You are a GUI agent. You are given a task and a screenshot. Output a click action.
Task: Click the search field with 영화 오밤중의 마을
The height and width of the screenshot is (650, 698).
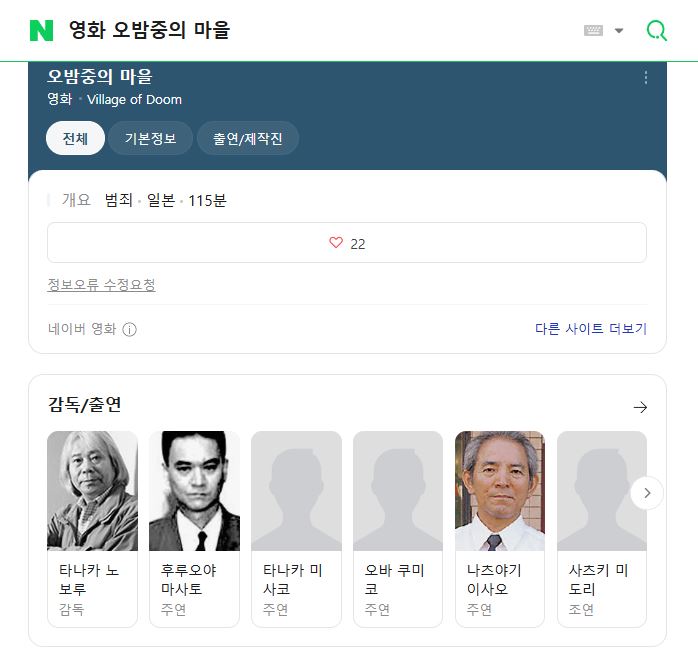click(x=312, y=30)
